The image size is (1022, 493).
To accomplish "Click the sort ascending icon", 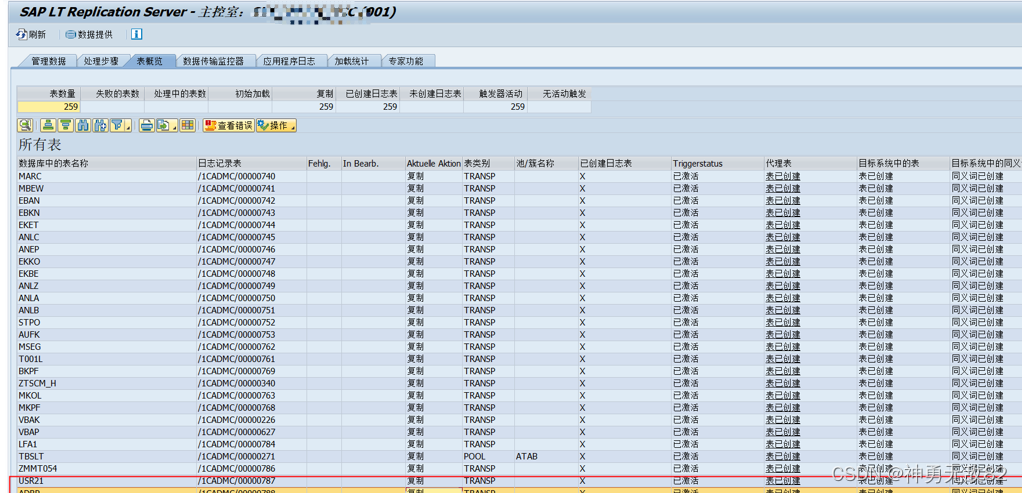I will pos(48,125).
